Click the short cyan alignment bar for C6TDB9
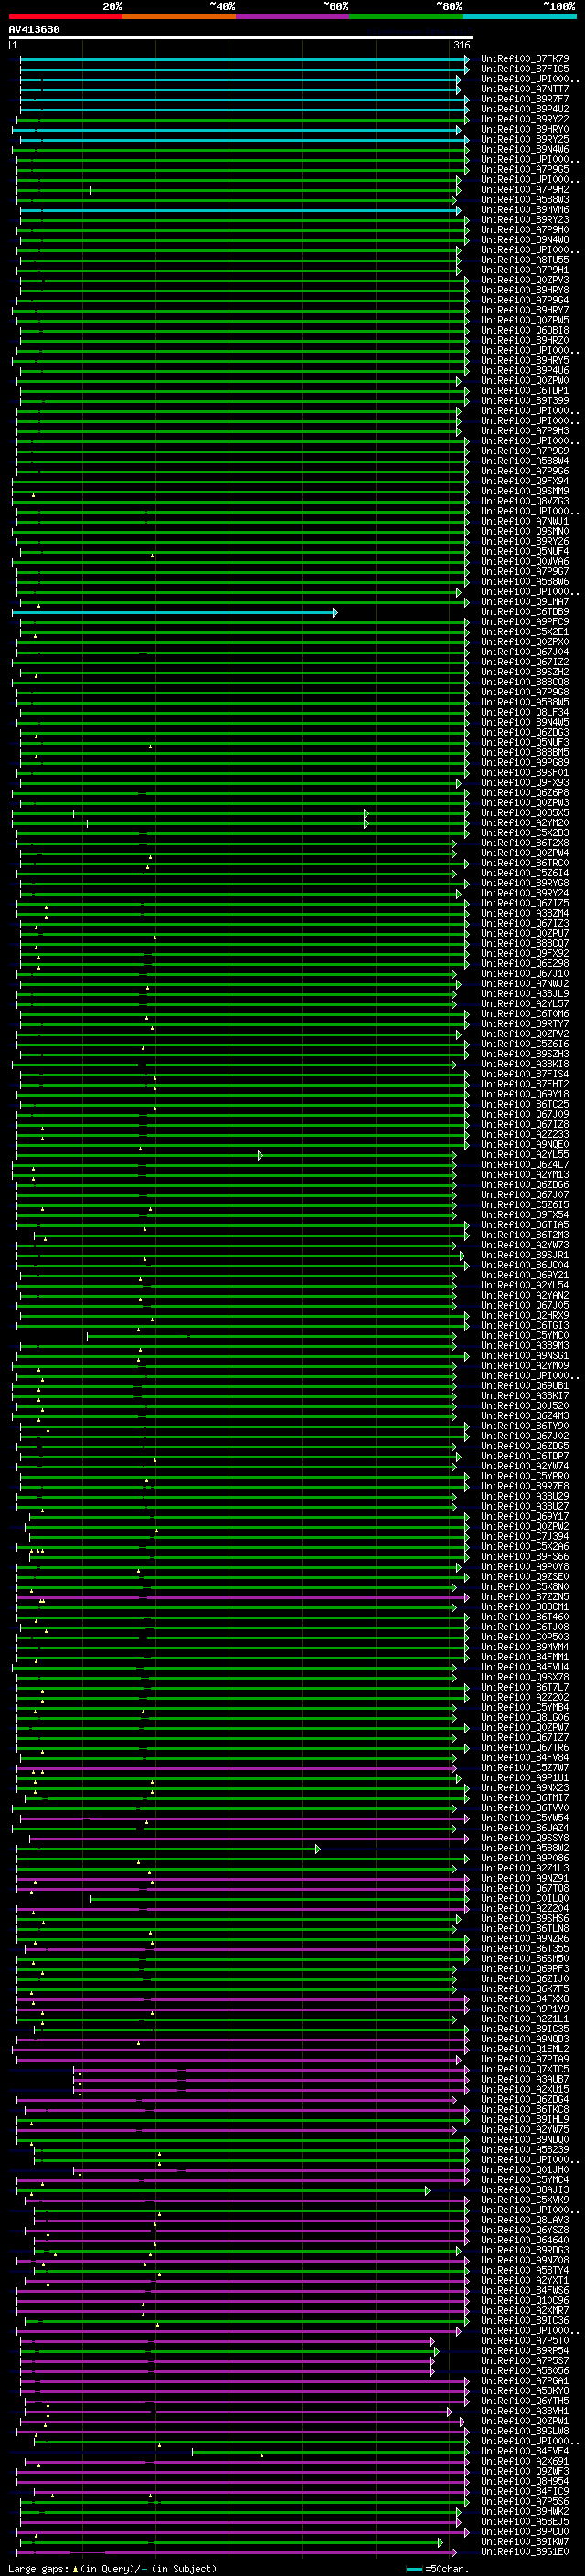Screen dimensions: 585x2576 tap(176, 612)
